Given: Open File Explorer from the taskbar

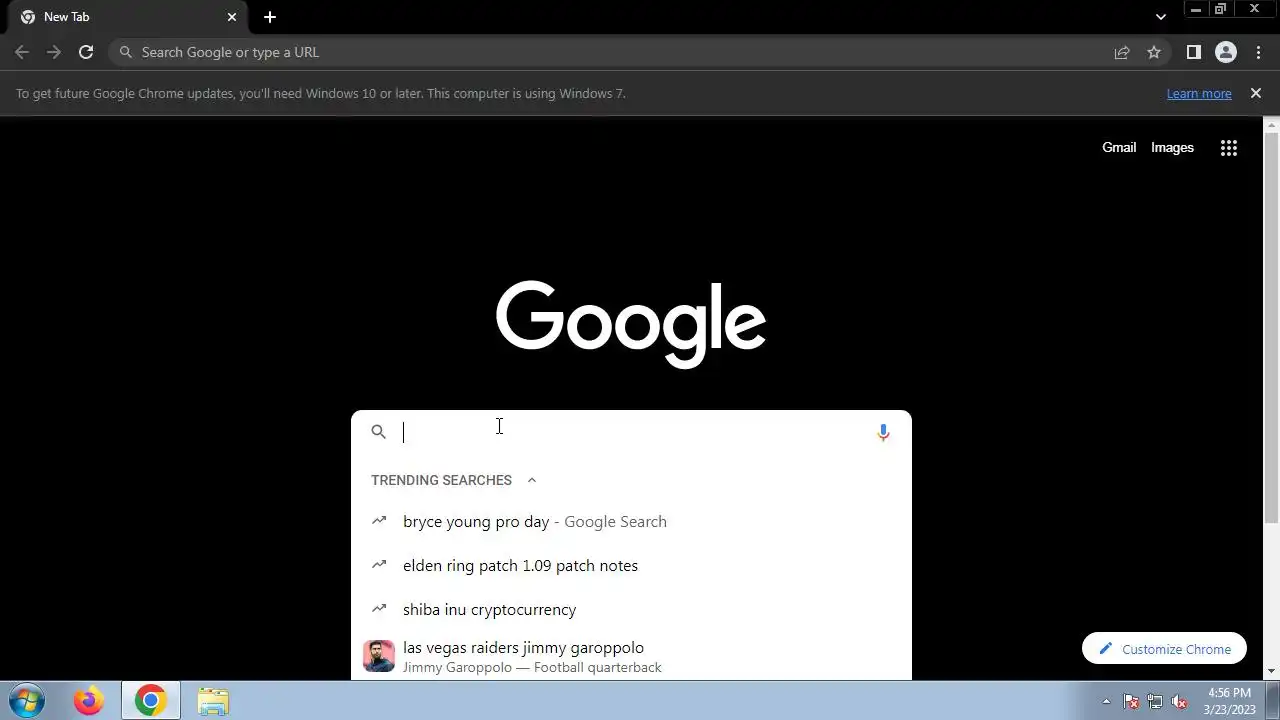Looking at the screenshot, I should (213, 701).
